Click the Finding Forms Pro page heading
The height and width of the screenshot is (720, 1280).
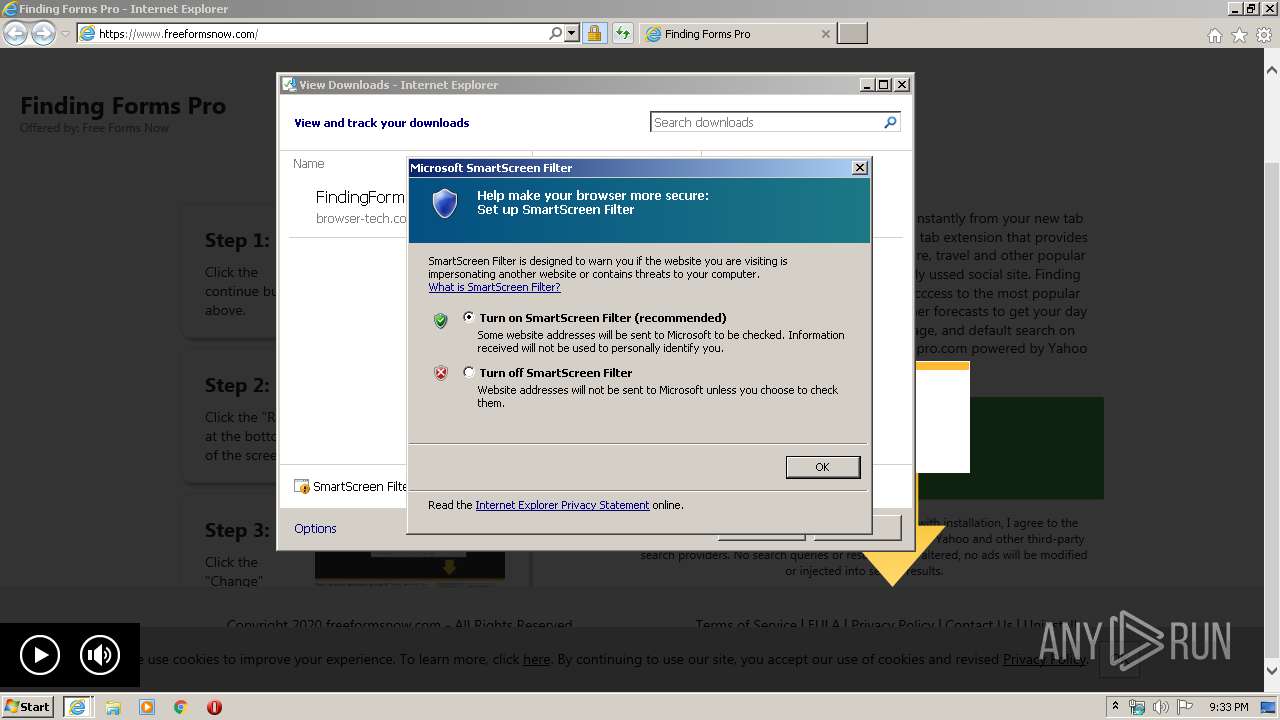click(123, 105)
